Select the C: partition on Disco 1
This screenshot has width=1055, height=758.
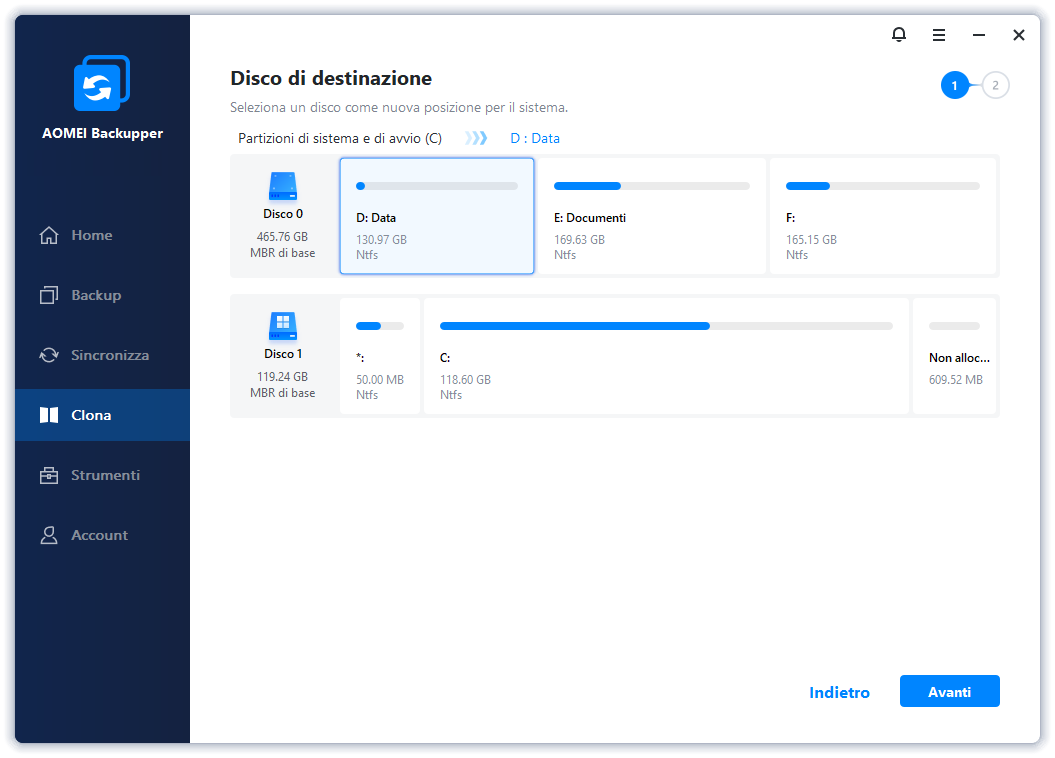click(x=666, y=356)
